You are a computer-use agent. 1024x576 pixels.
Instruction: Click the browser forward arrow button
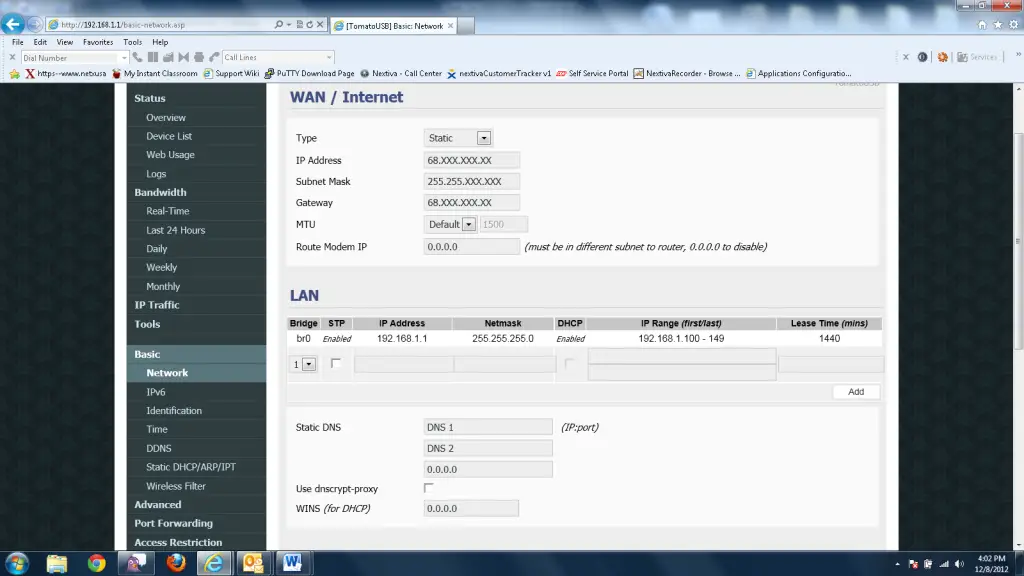coord(35,25)
